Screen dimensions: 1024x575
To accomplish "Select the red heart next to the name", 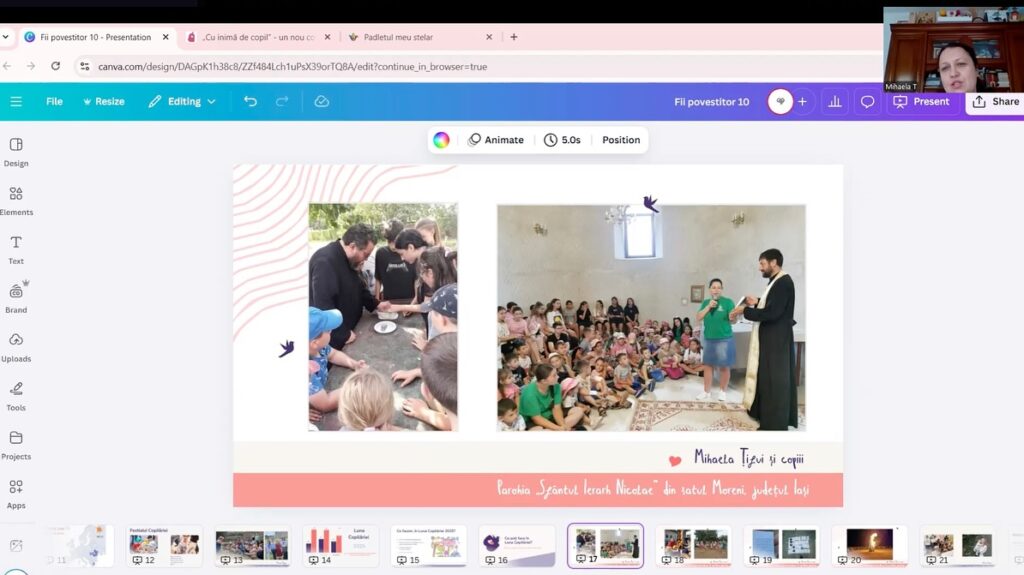I will pyautogui.click(x=675, y=461).
